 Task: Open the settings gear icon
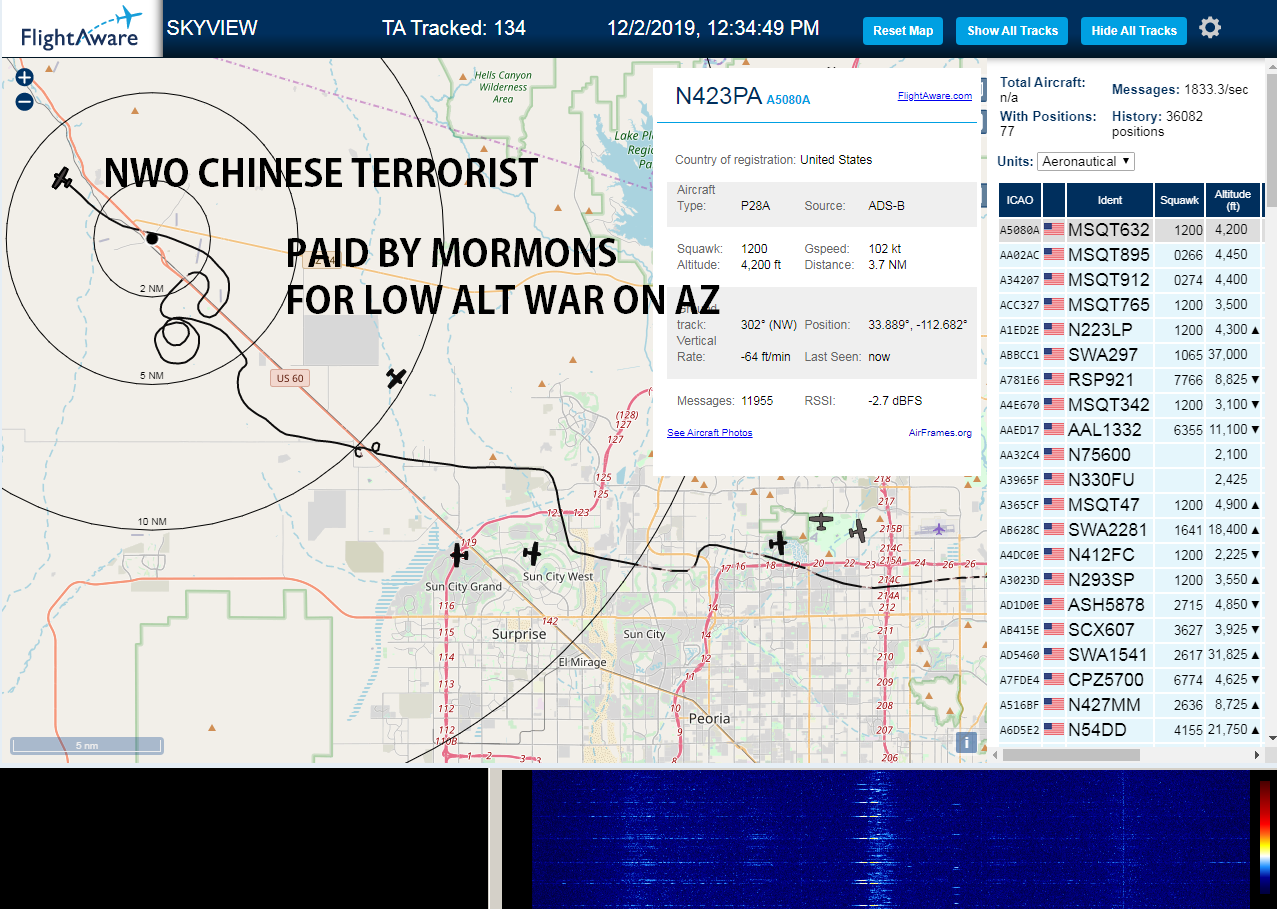coord(1210,28)
